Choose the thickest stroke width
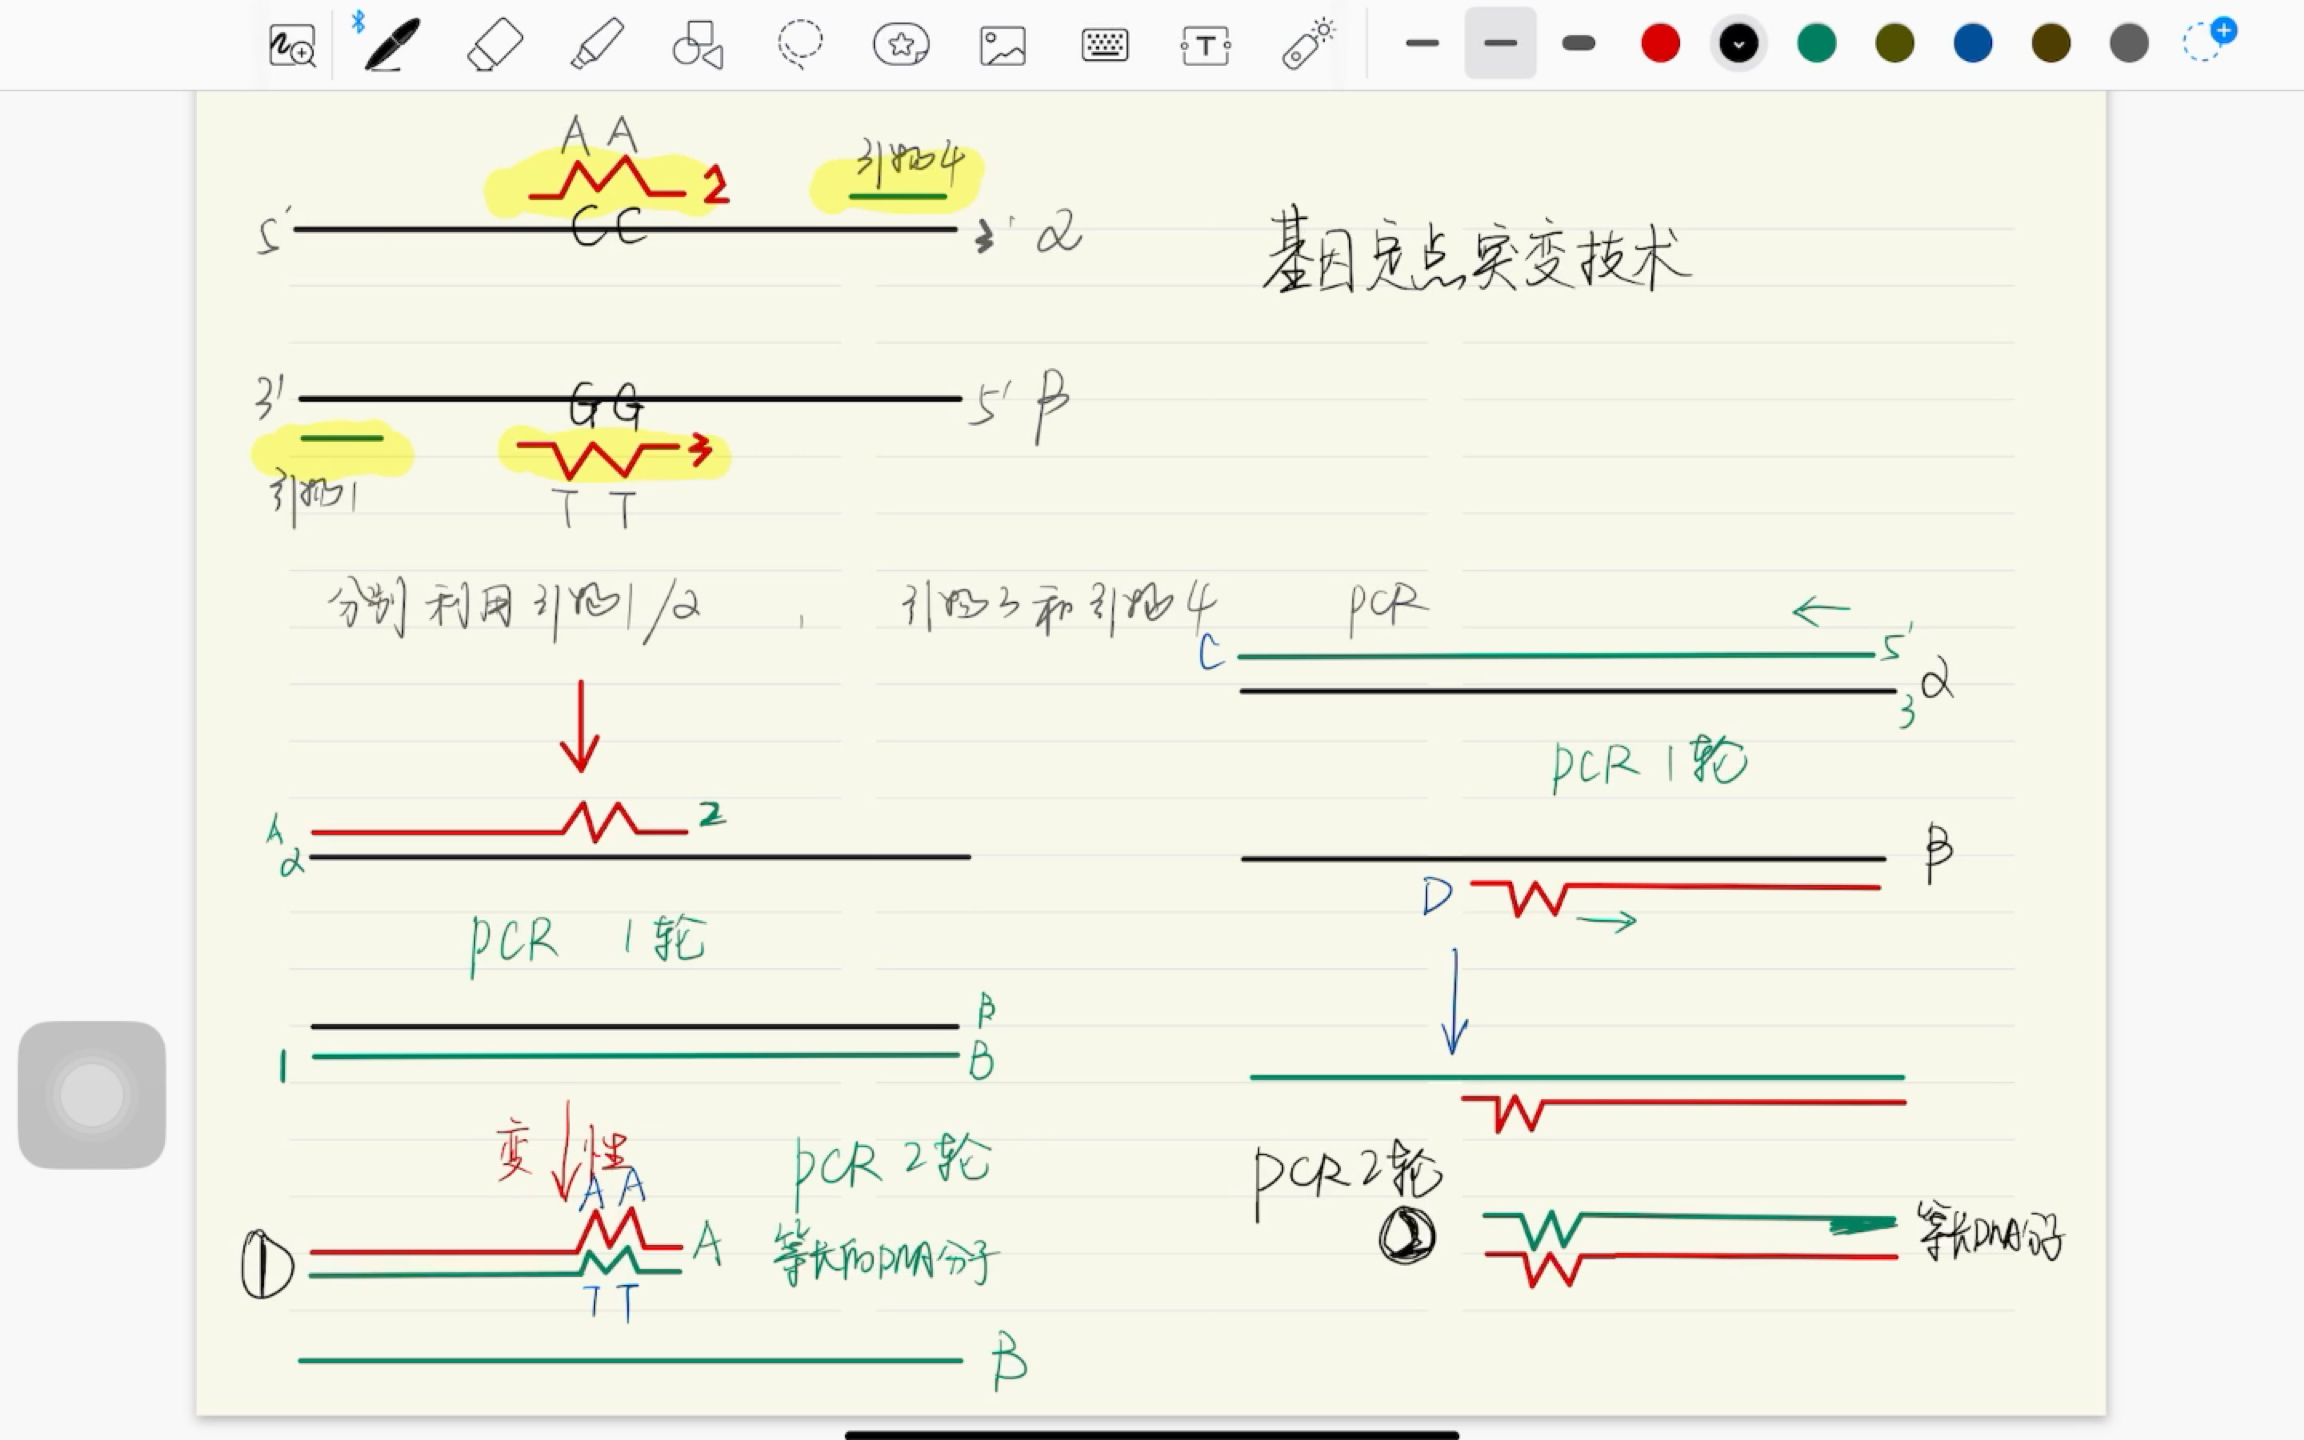2304x1440 pixels. (x=1578, y=43)
